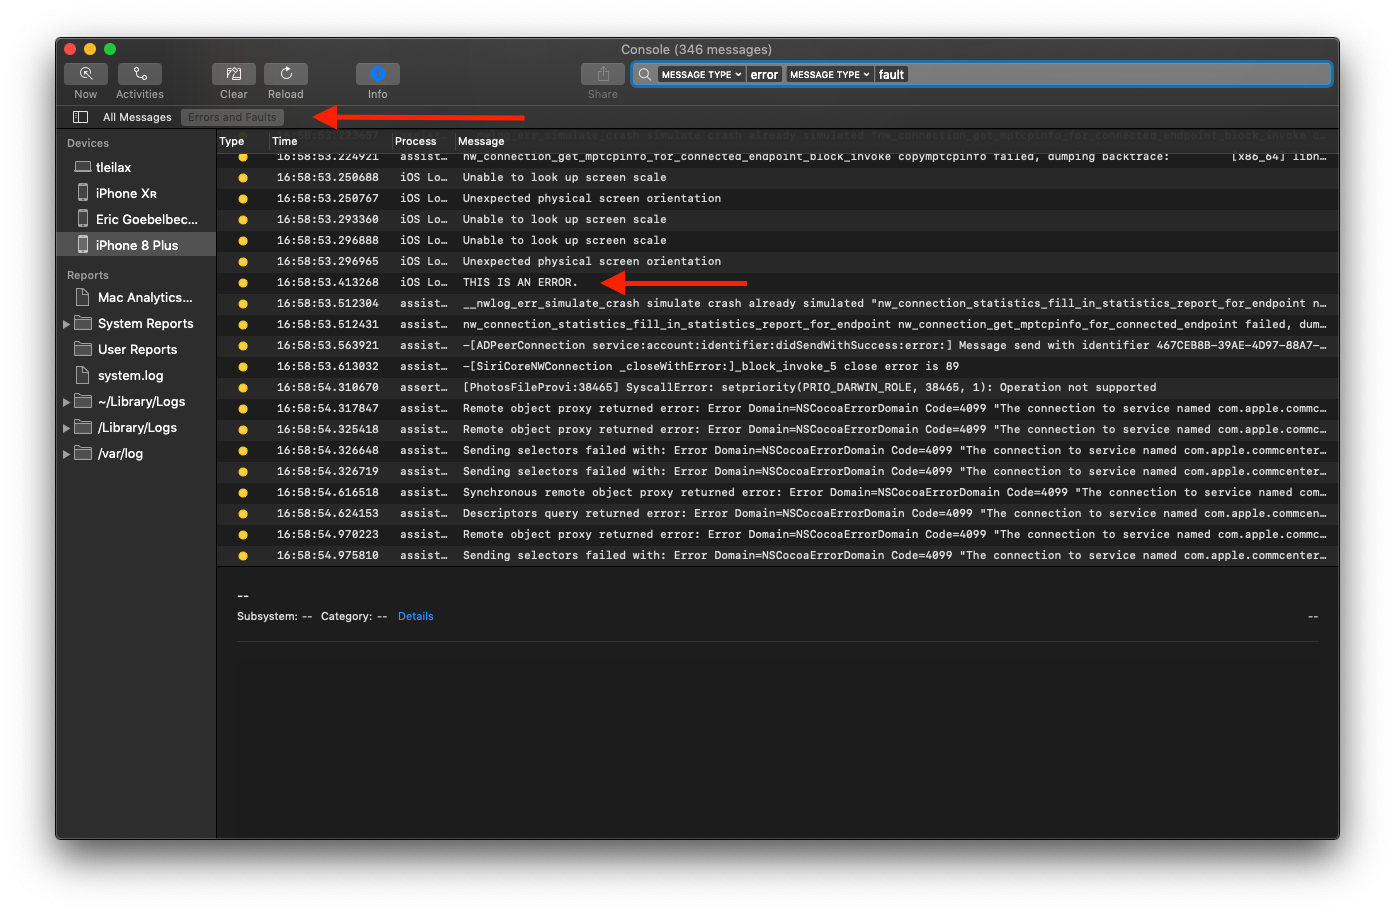Screen dimensions: 1395x913
Task: Switch to All Messages filter
Action: 137,117
